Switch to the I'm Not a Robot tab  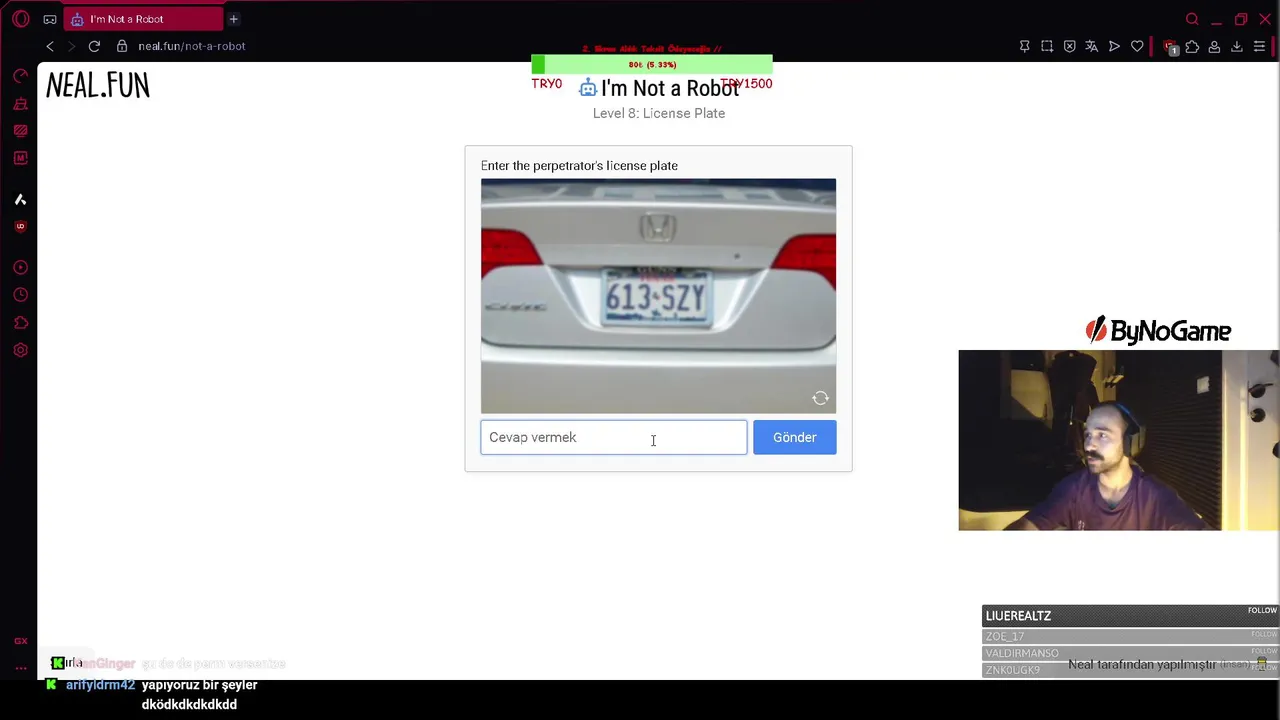pos(143,19)
